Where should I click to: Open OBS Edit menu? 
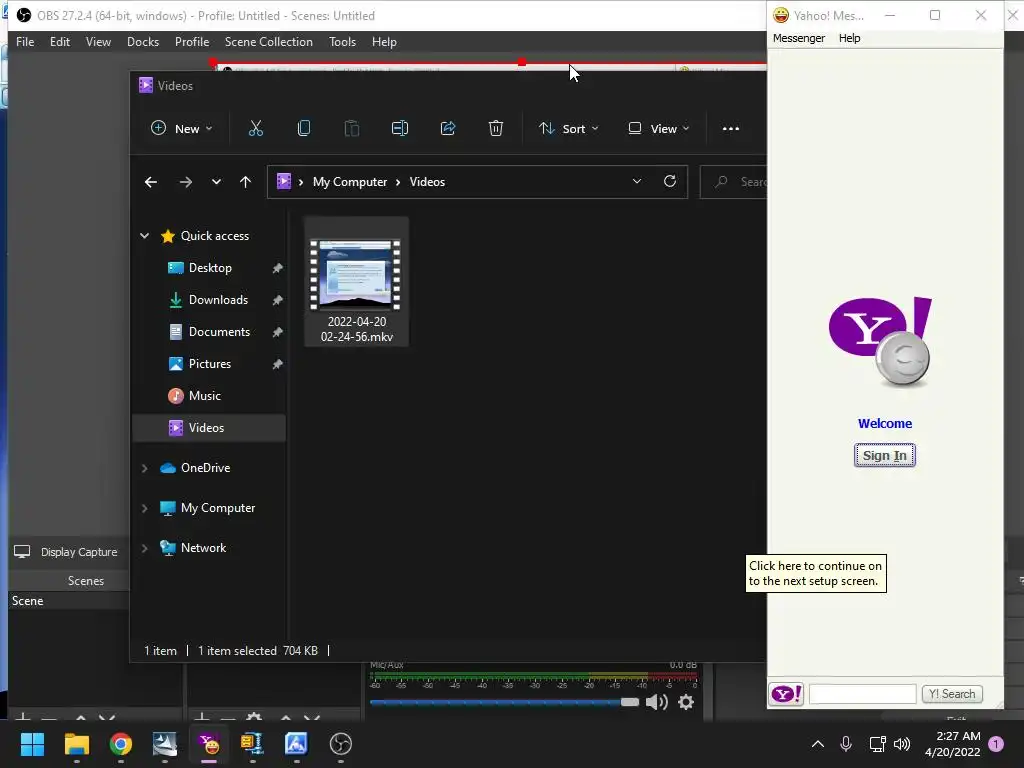click(x=59, y=42)
